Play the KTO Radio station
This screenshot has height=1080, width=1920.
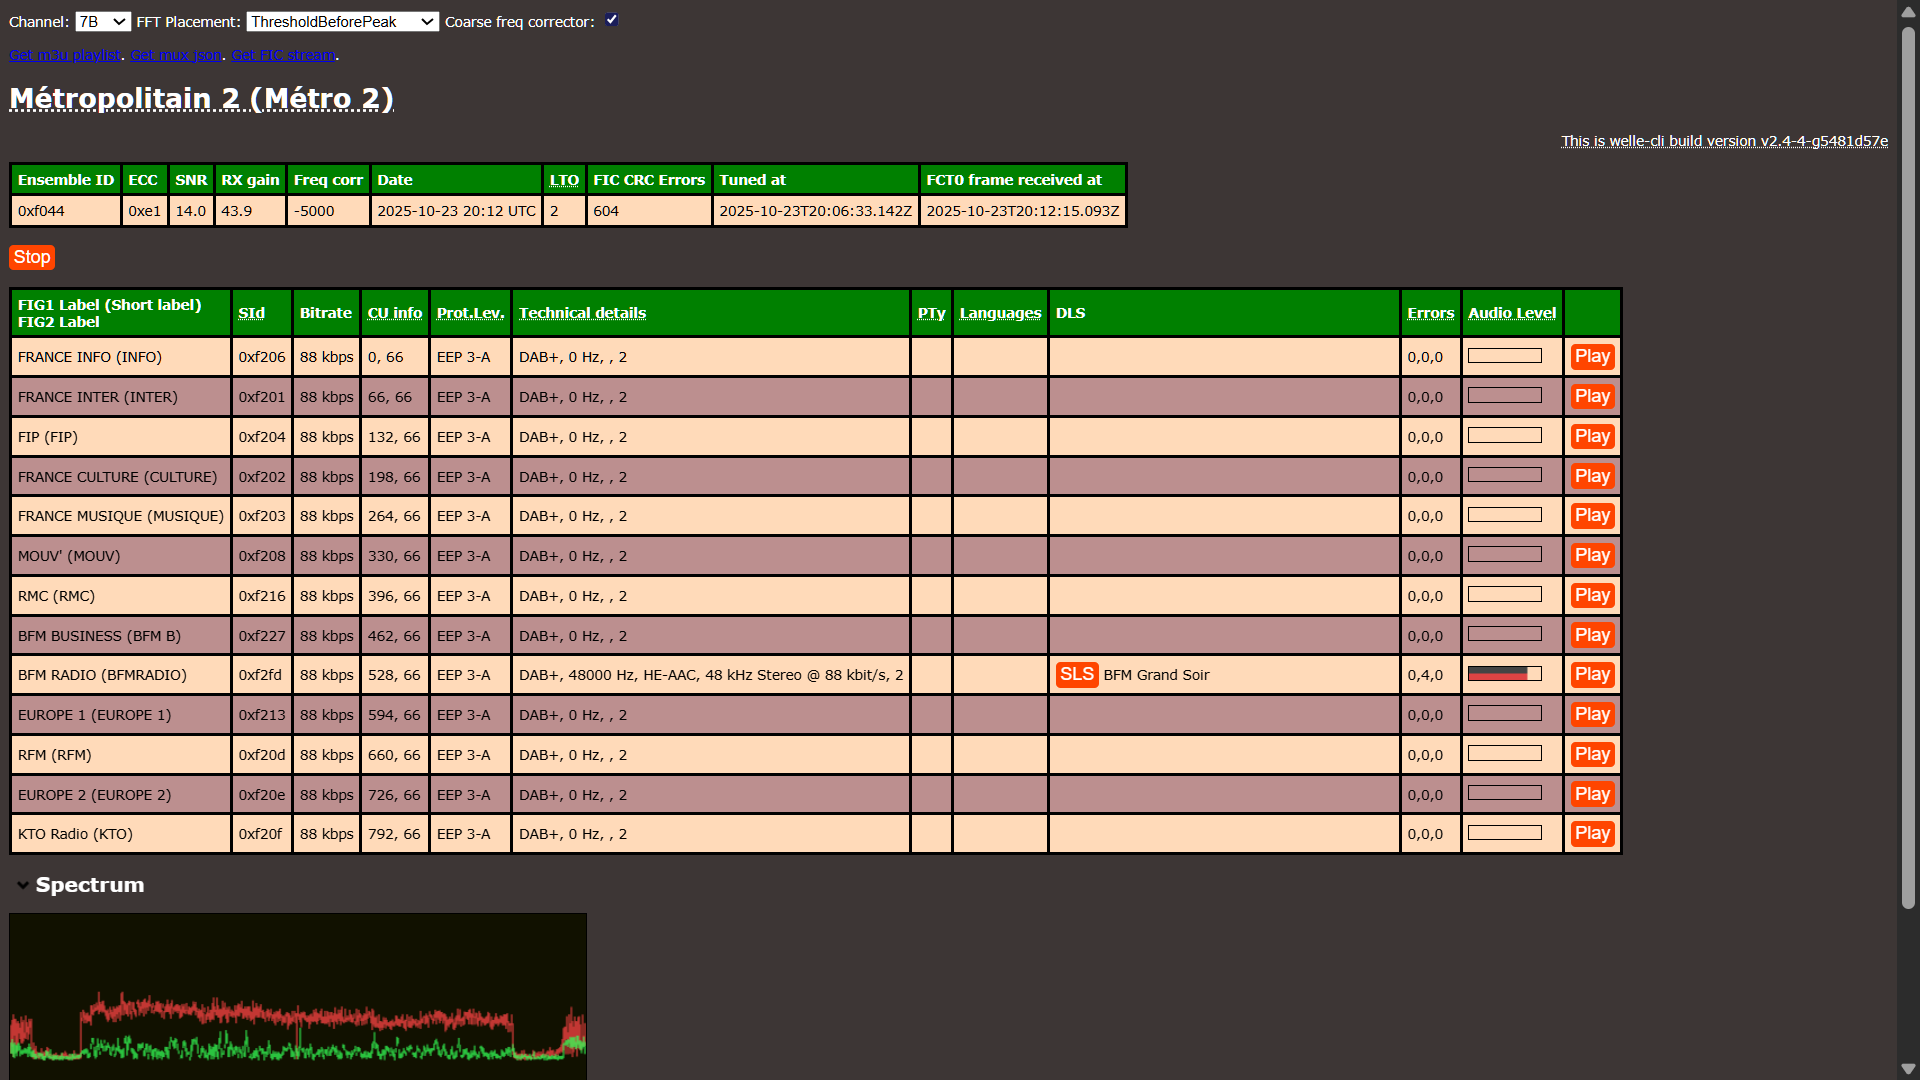pyautogui.click(x=1591, y=834)
